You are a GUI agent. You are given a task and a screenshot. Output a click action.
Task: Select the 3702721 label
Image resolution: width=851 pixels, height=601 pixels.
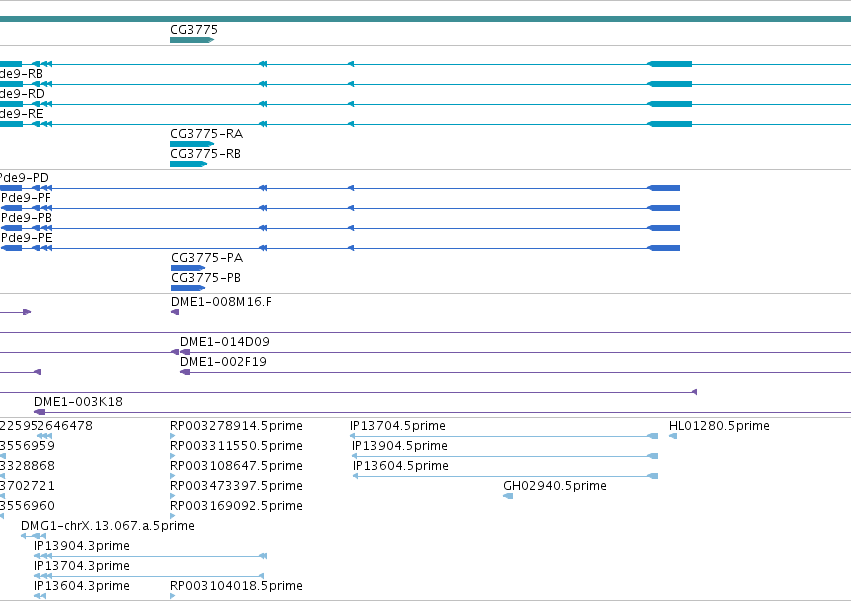pos(27,486)
